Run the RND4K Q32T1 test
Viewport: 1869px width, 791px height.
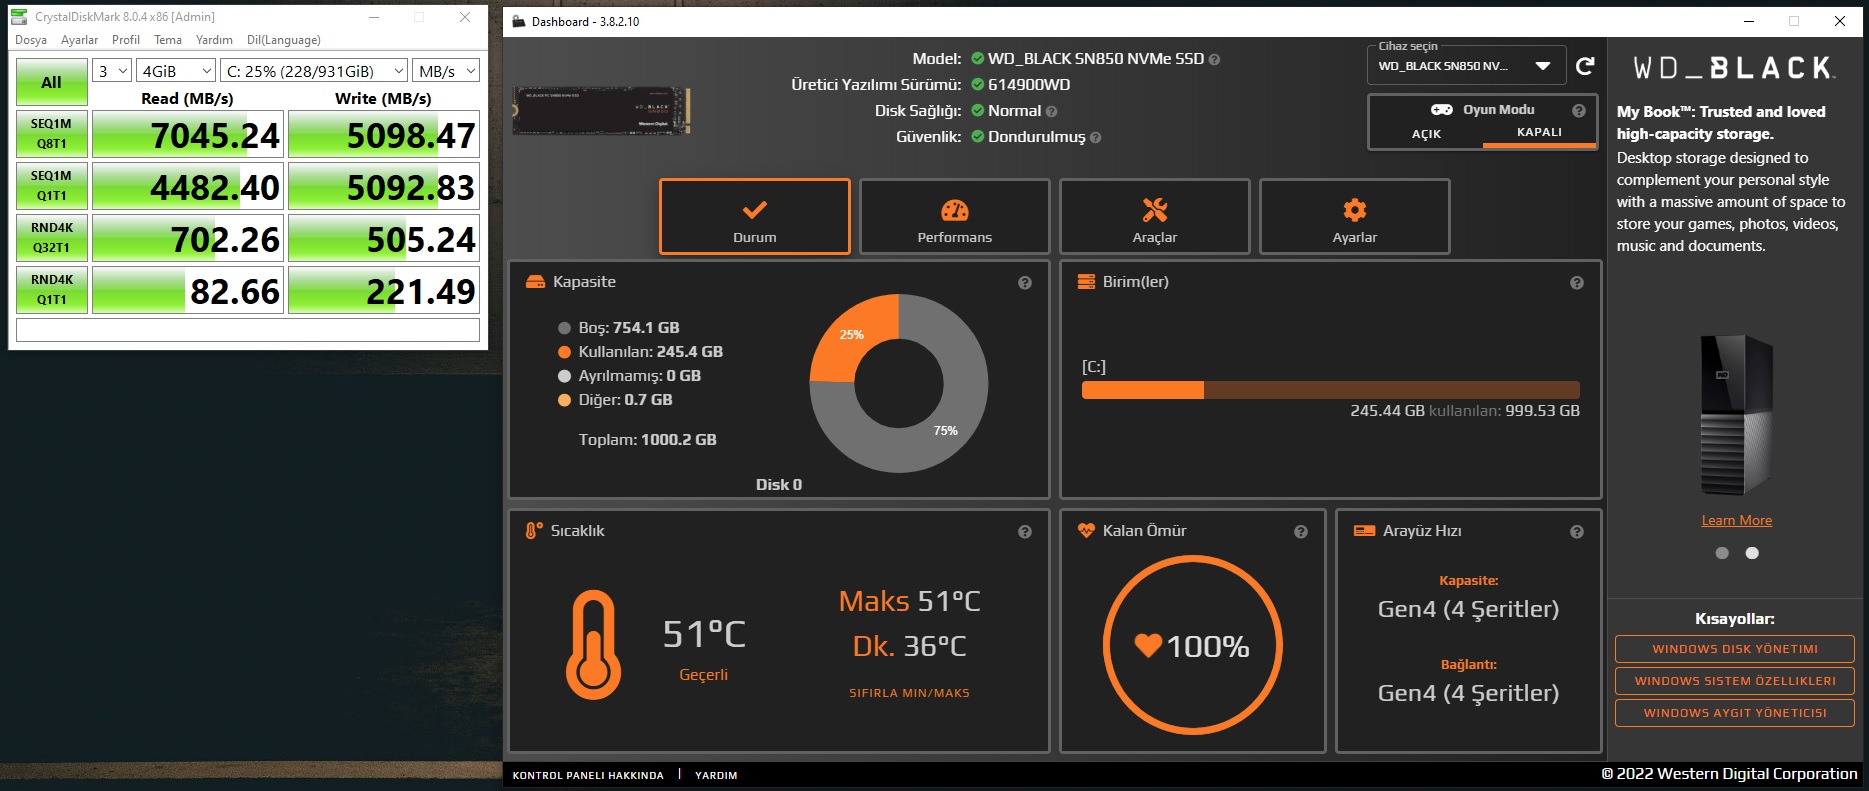pos(52,238)
